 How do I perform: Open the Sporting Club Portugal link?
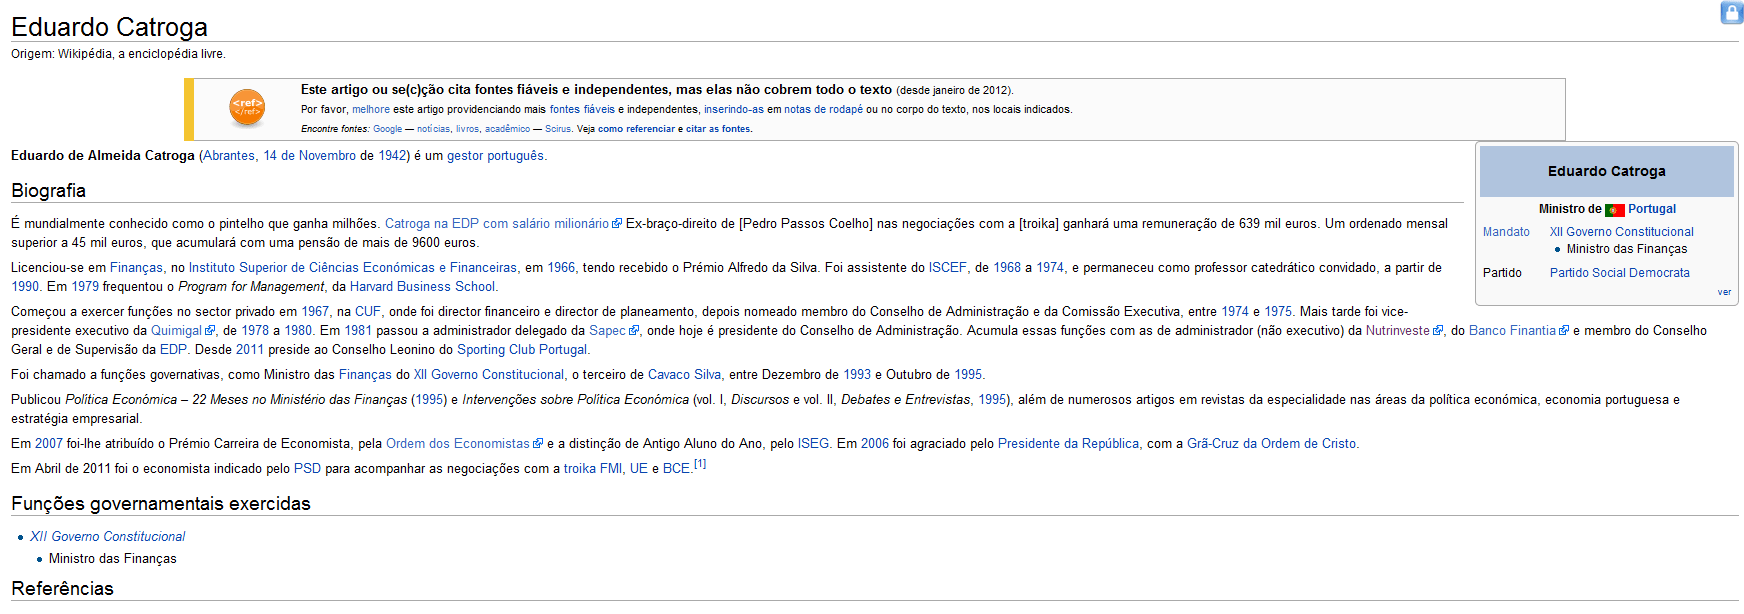522,350
